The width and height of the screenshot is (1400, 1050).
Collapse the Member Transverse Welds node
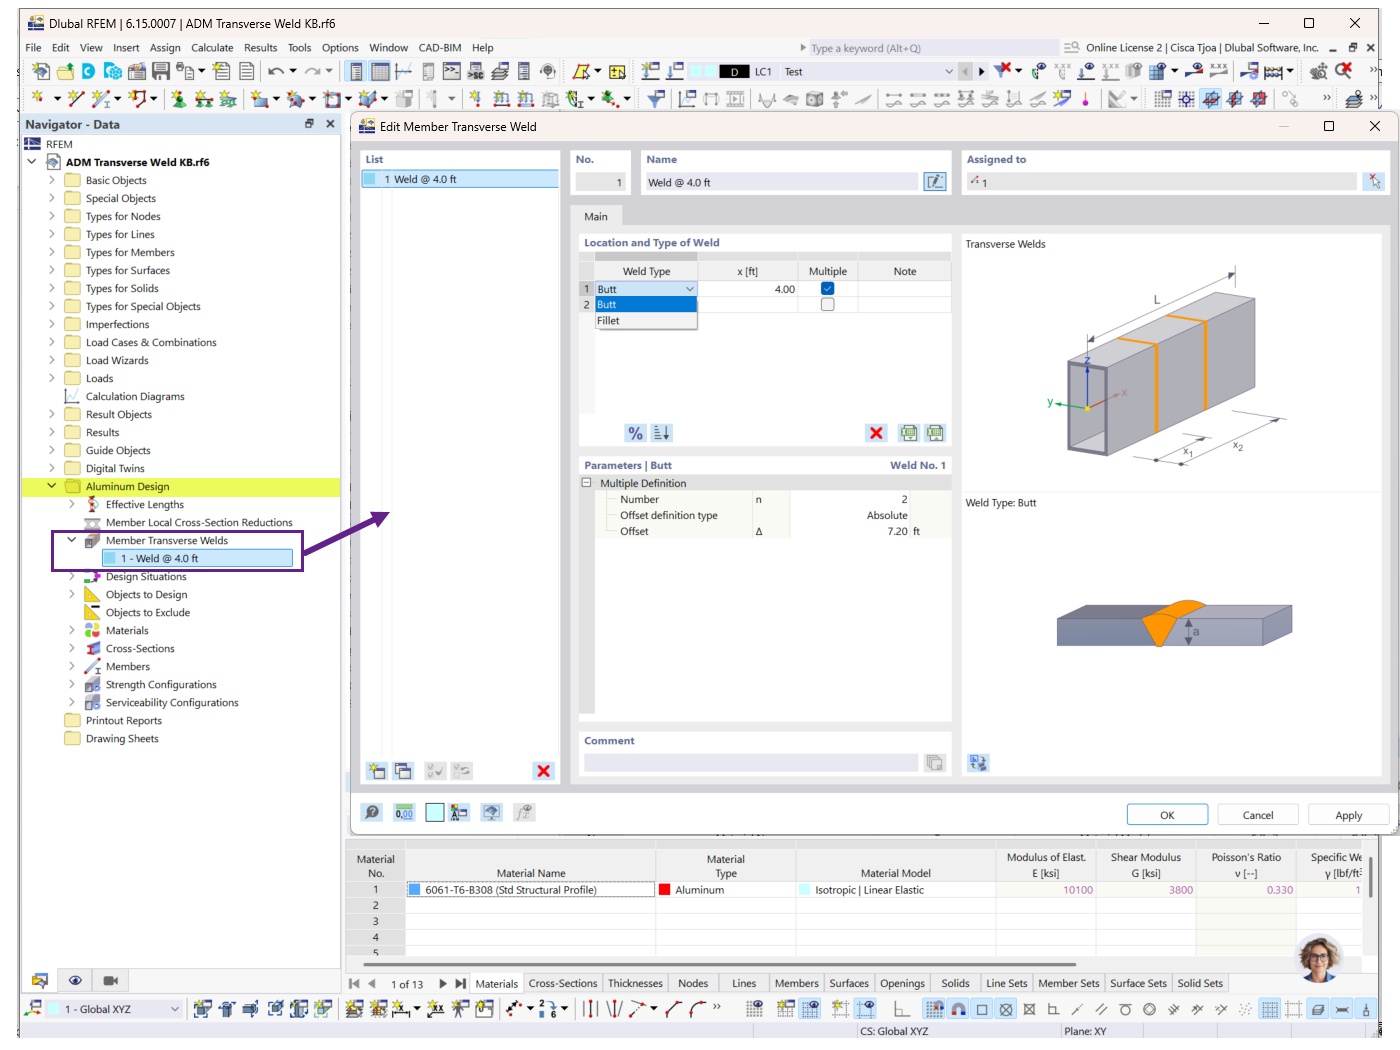tap(72, 540)
